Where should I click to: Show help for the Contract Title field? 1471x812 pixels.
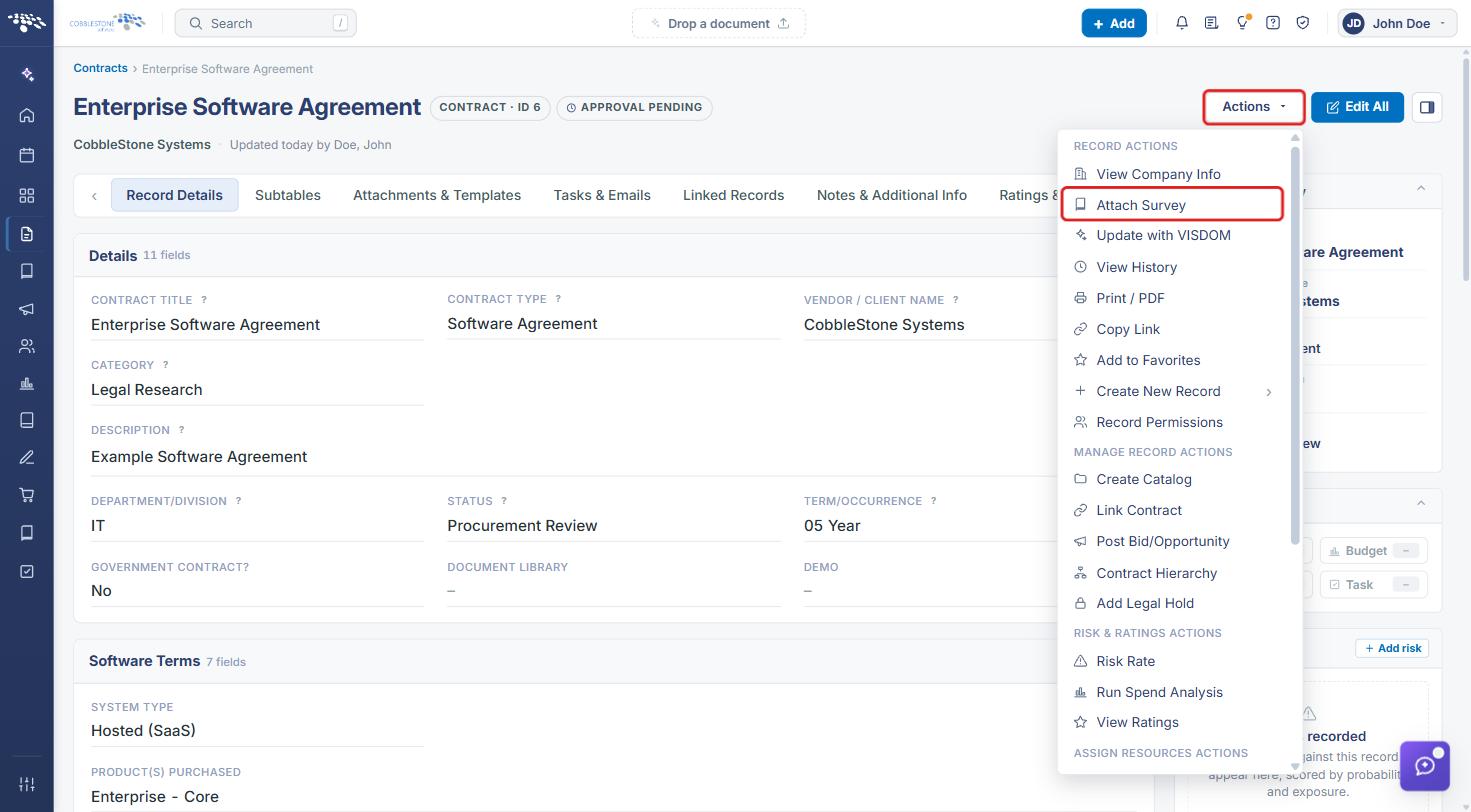204,300
